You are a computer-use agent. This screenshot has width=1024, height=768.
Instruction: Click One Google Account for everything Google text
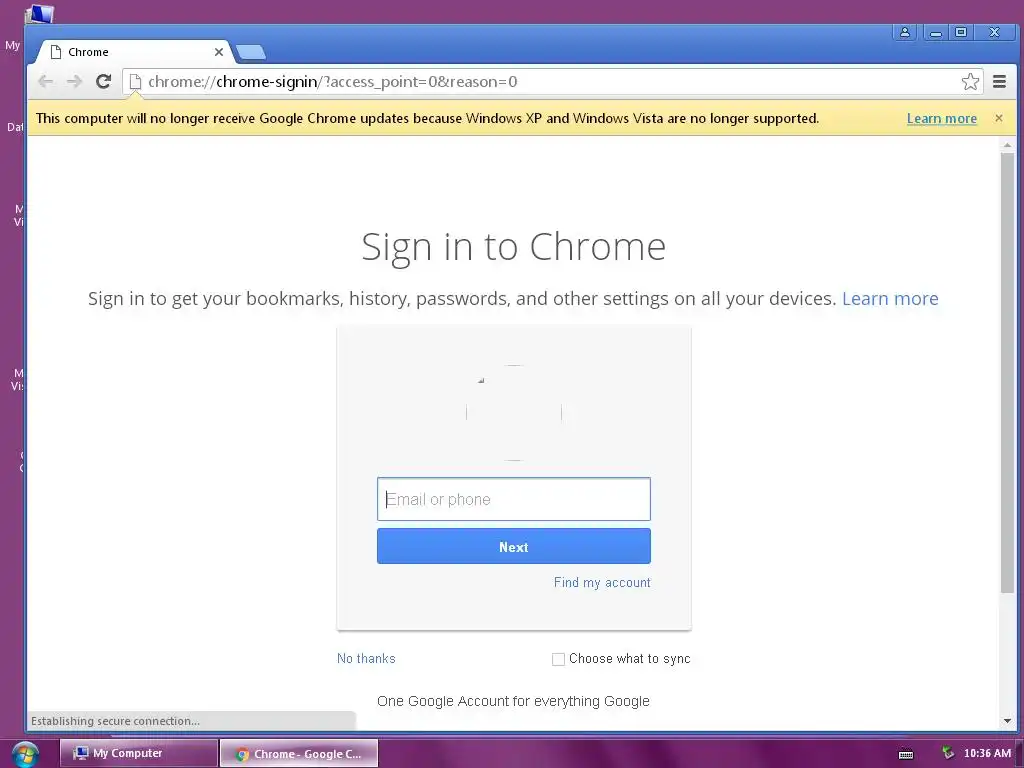[513, 701]
